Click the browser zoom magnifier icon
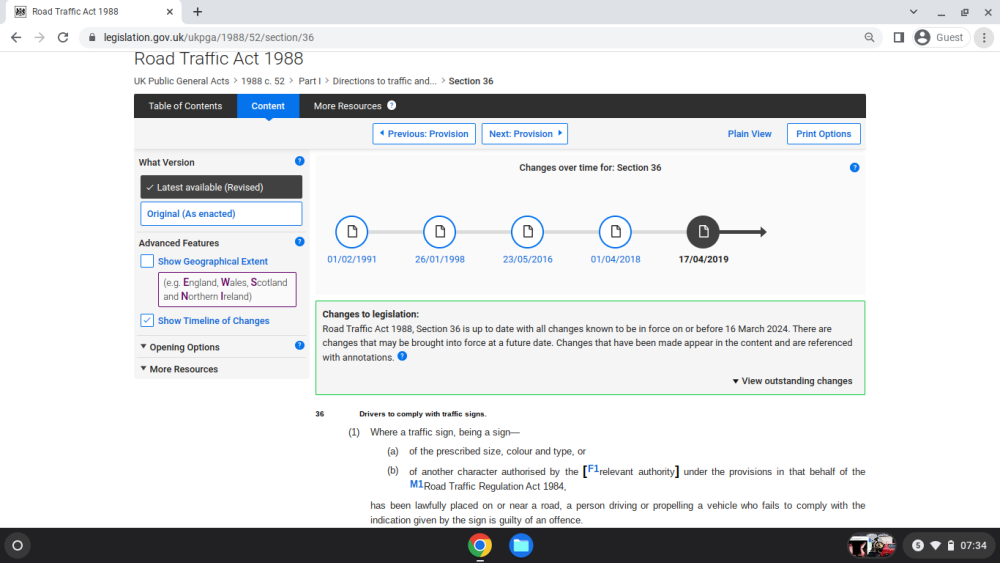Image resolution: width=1000 pixels, height=563 pixels. click(x=869, y=38)
